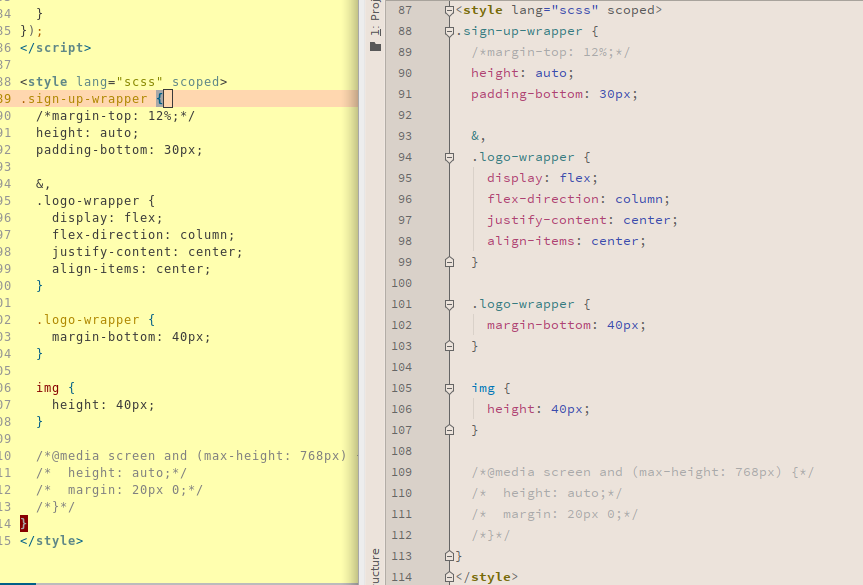Click line number 92 in the right gutter
Screen dimensions: 863x585
click(x=405, y=115)
